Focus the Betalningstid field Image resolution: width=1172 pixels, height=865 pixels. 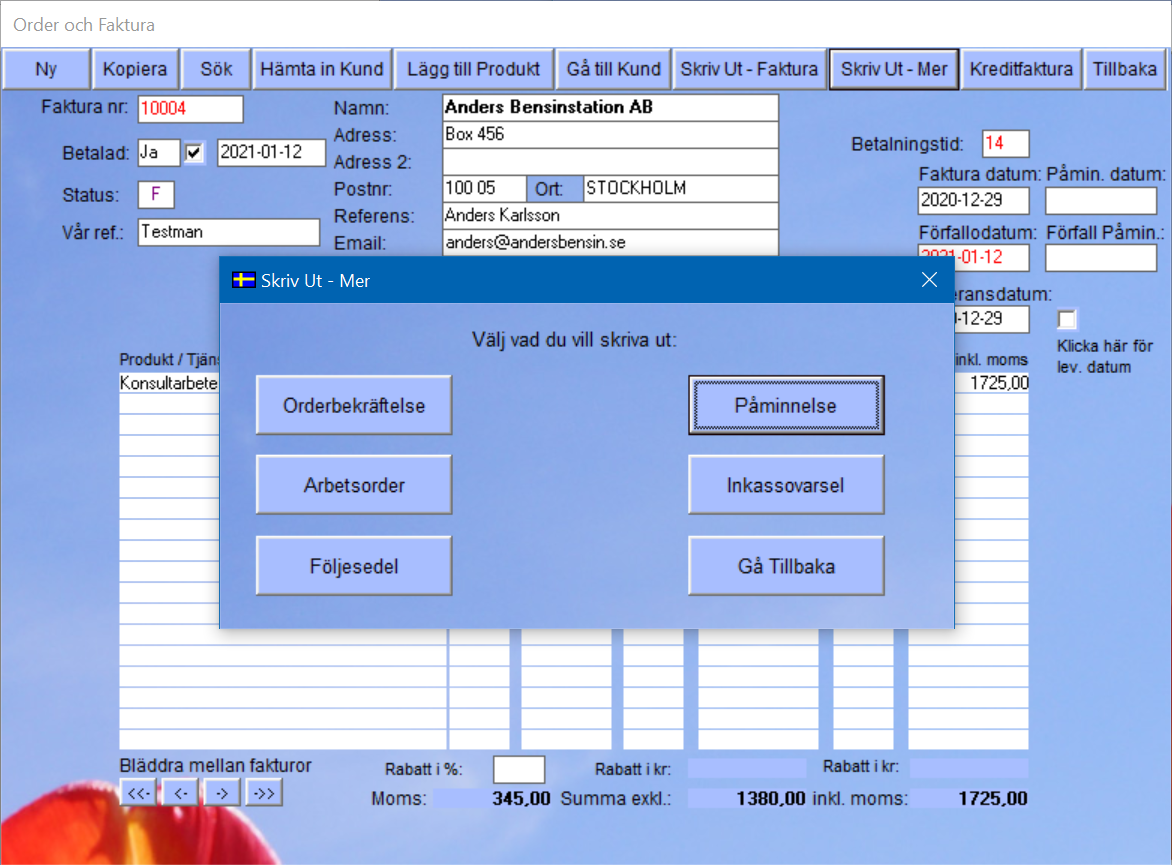1005,144
